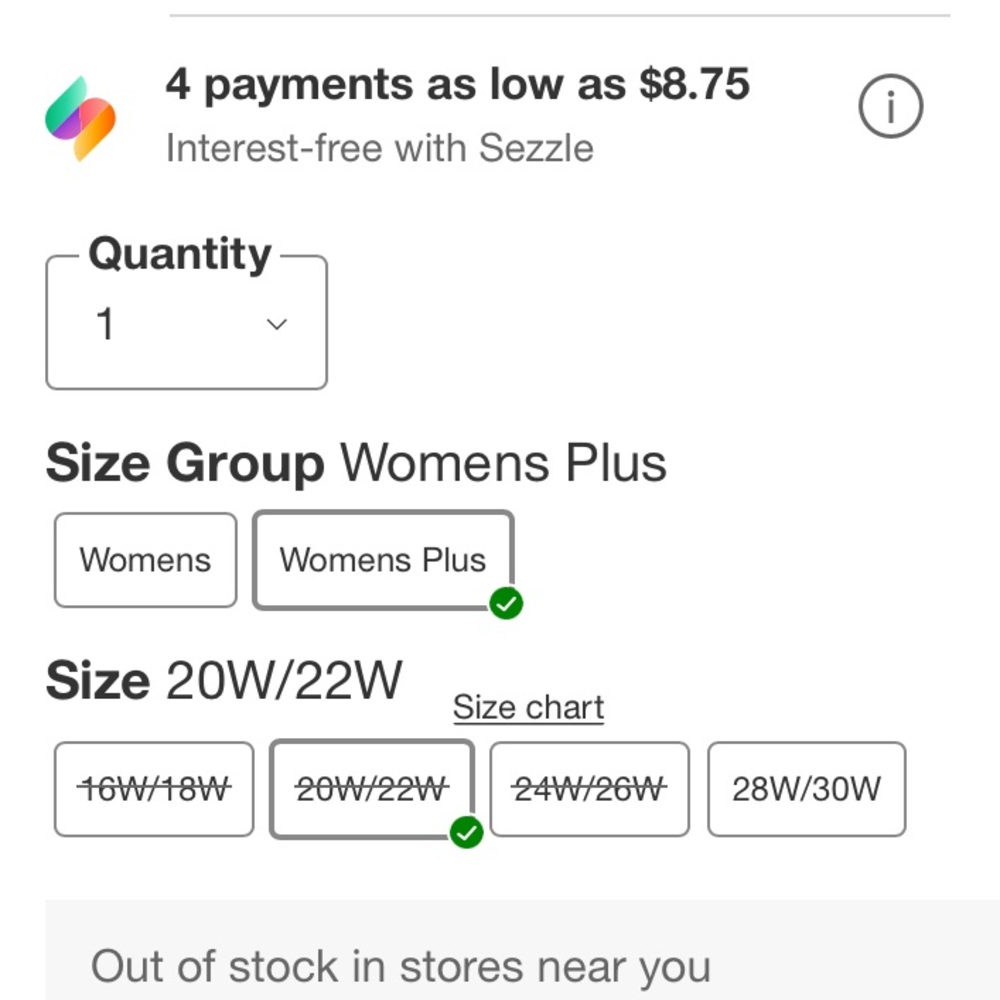
Task: Click the "Out of stock in stores" banner
Action: click(400, 966)
